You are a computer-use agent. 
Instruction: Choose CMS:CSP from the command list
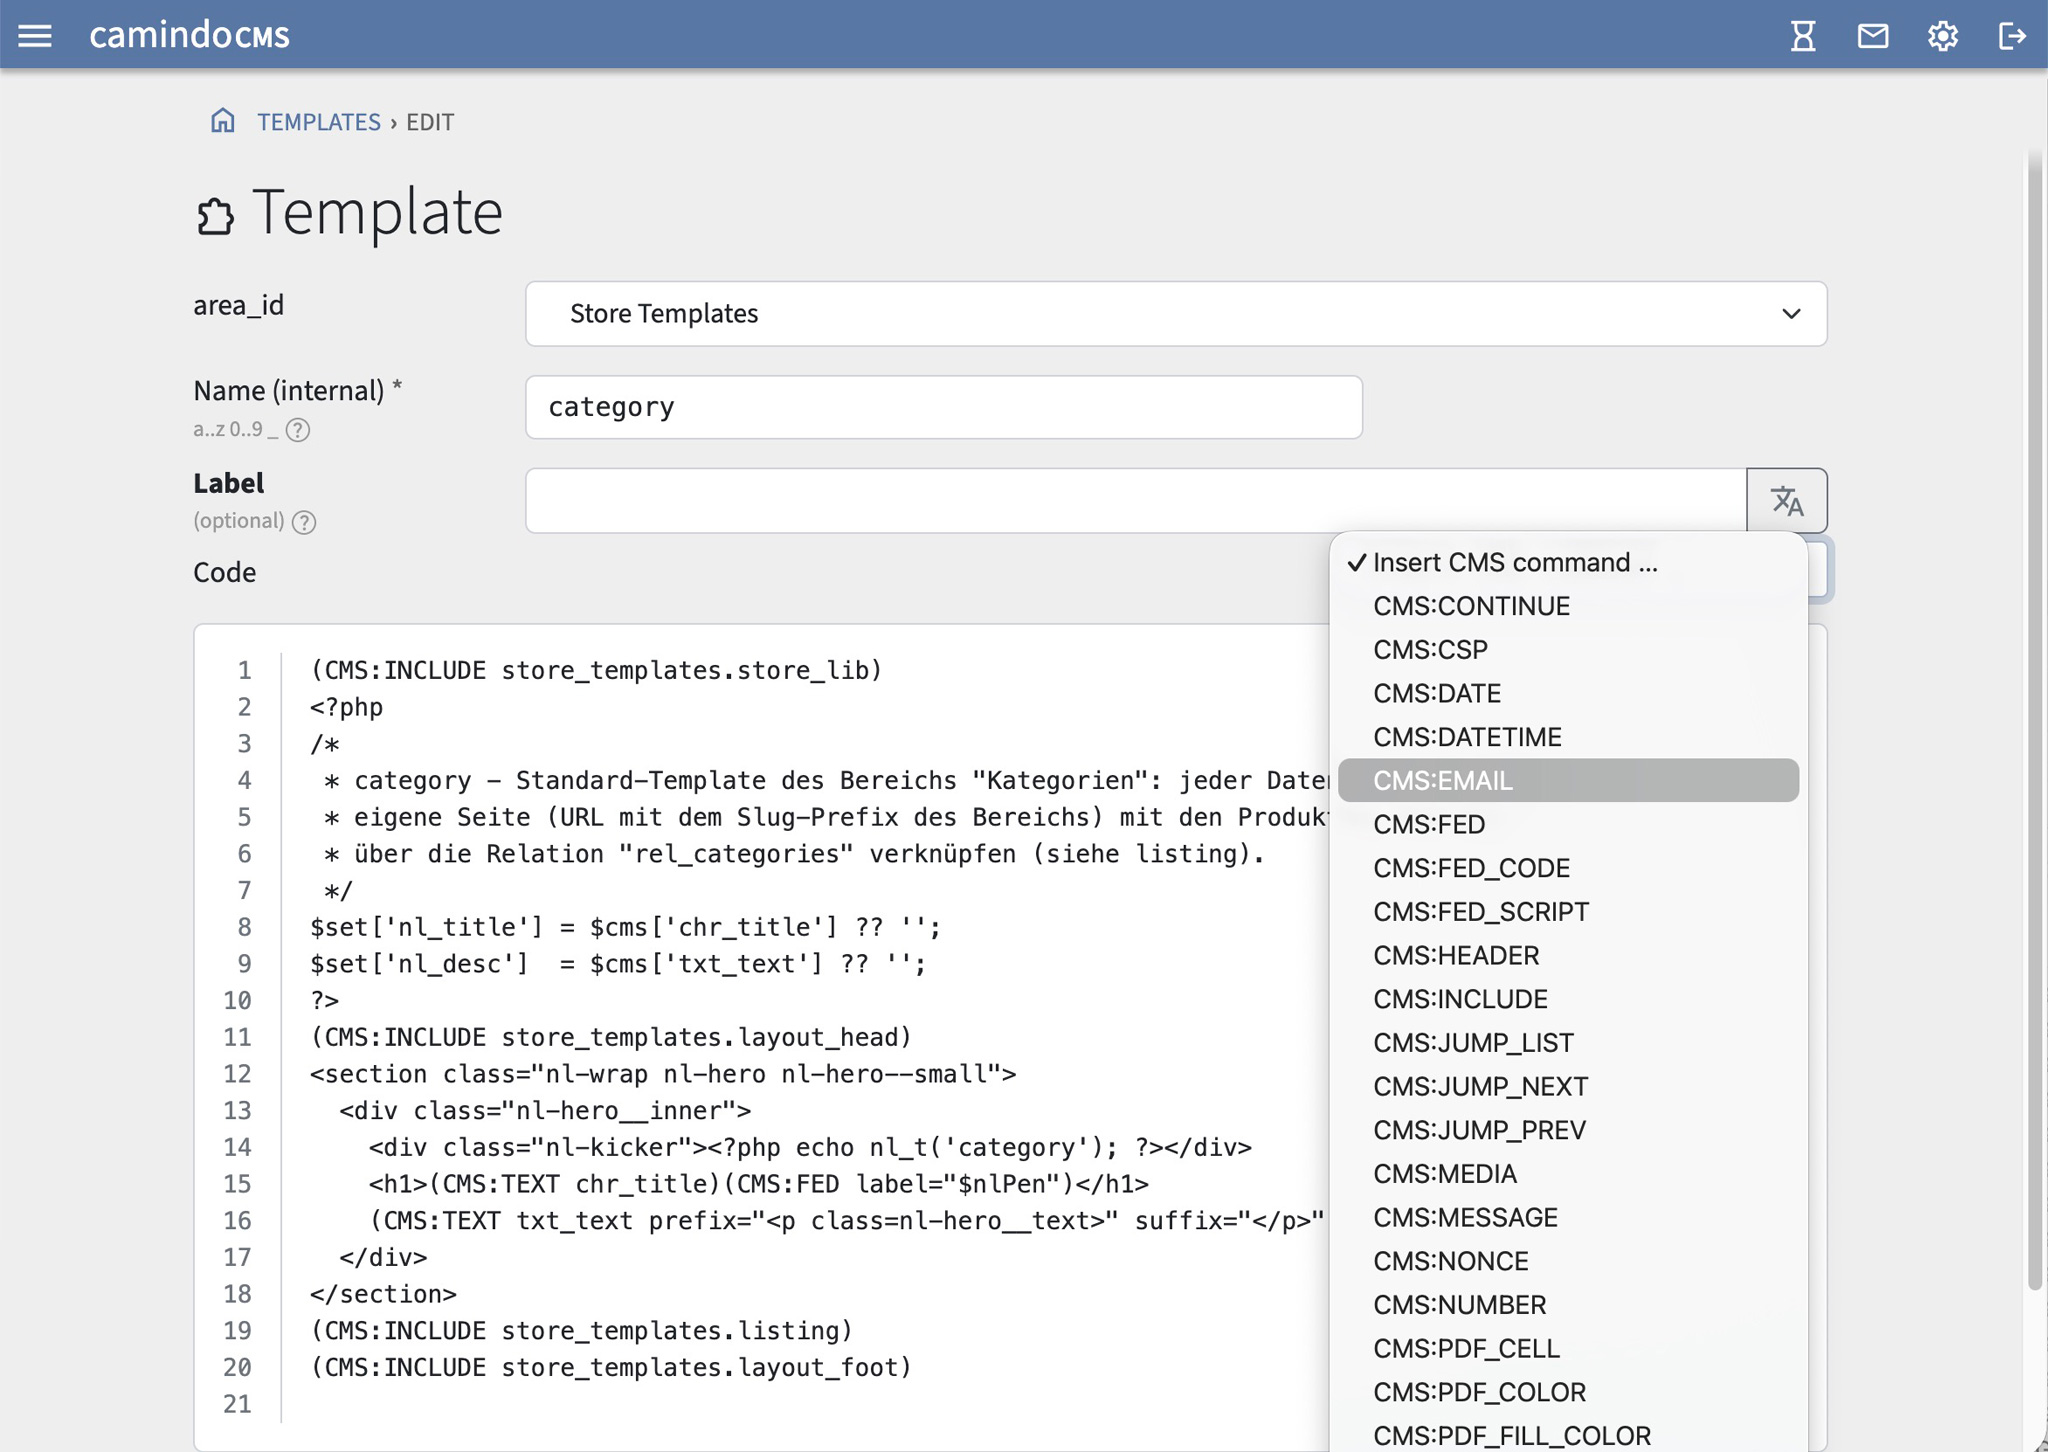pos(1568,650)
